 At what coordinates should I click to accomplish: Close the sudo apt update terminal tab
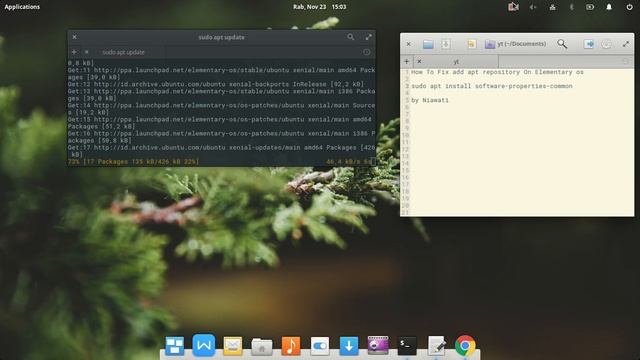click(x=87, y=52)
